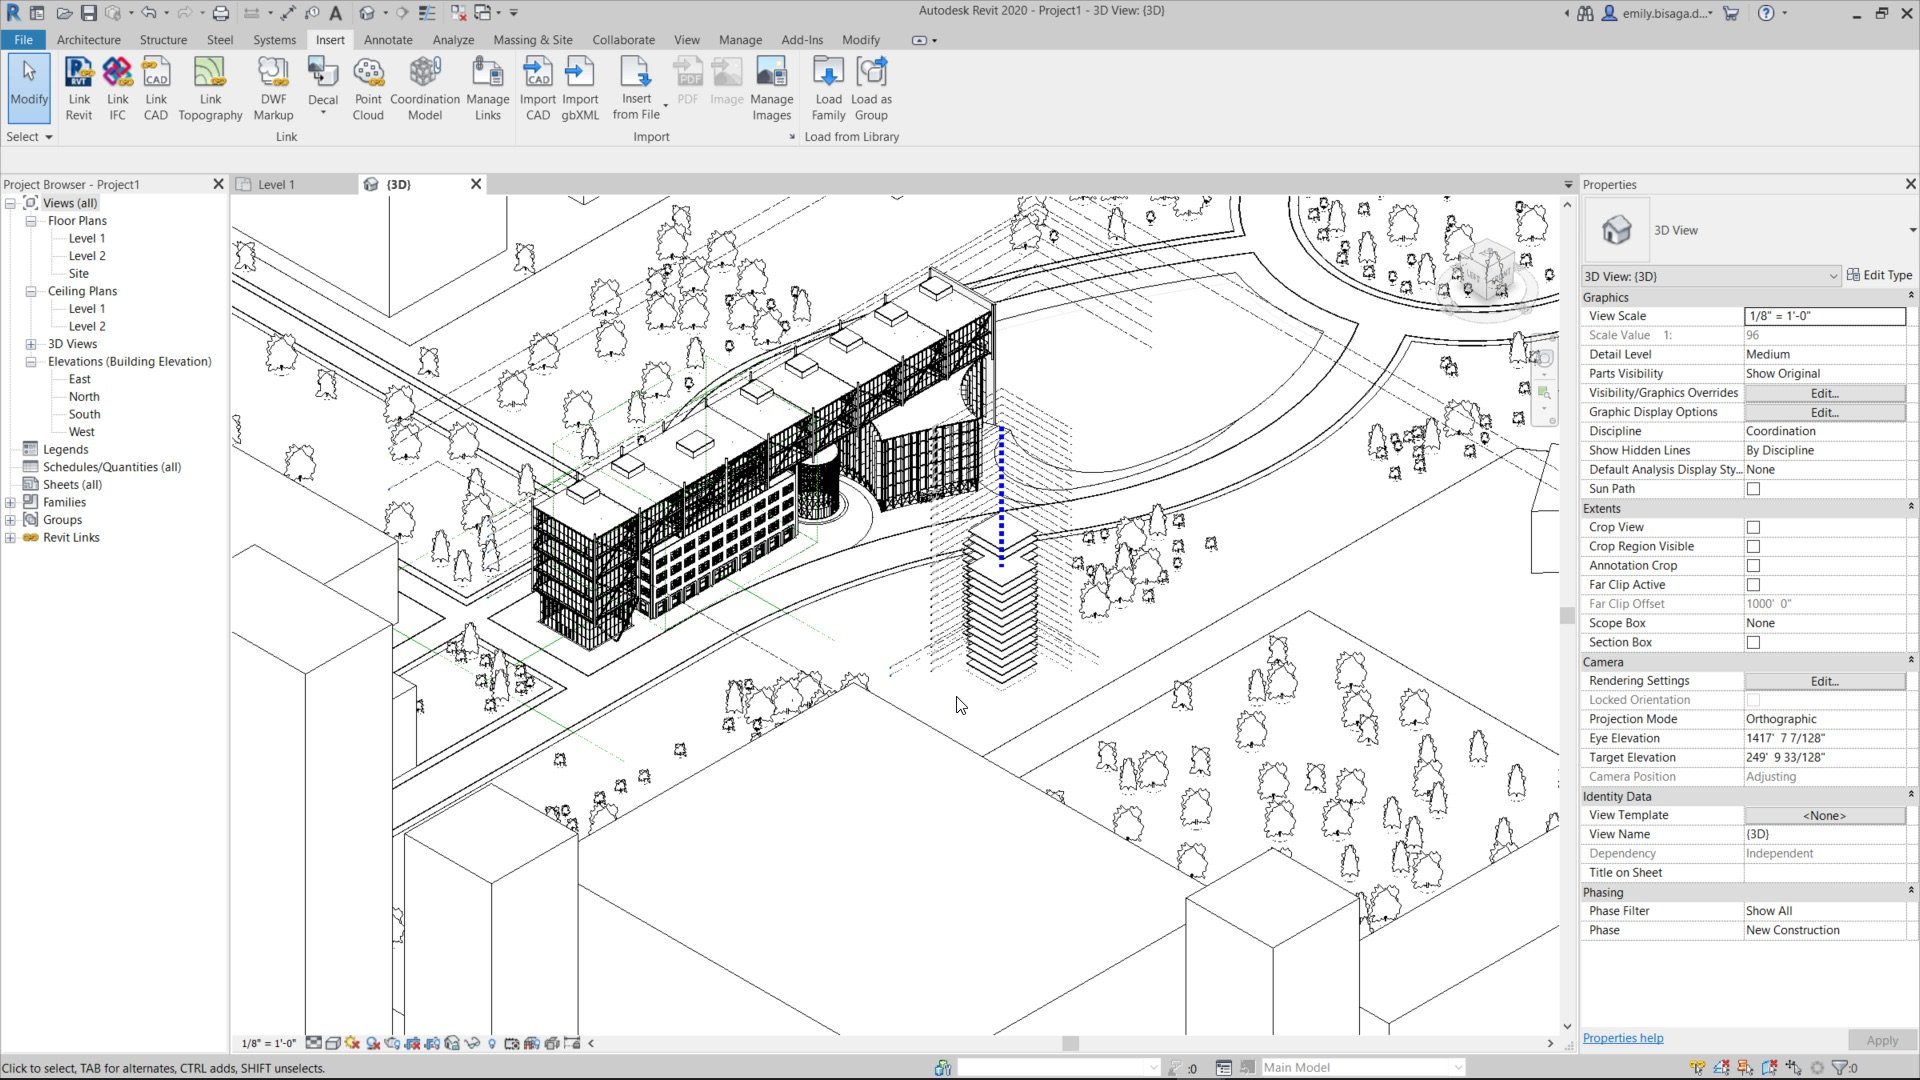Open Coordination Model tool
1920x1080 pixels.
pos(425,75)
